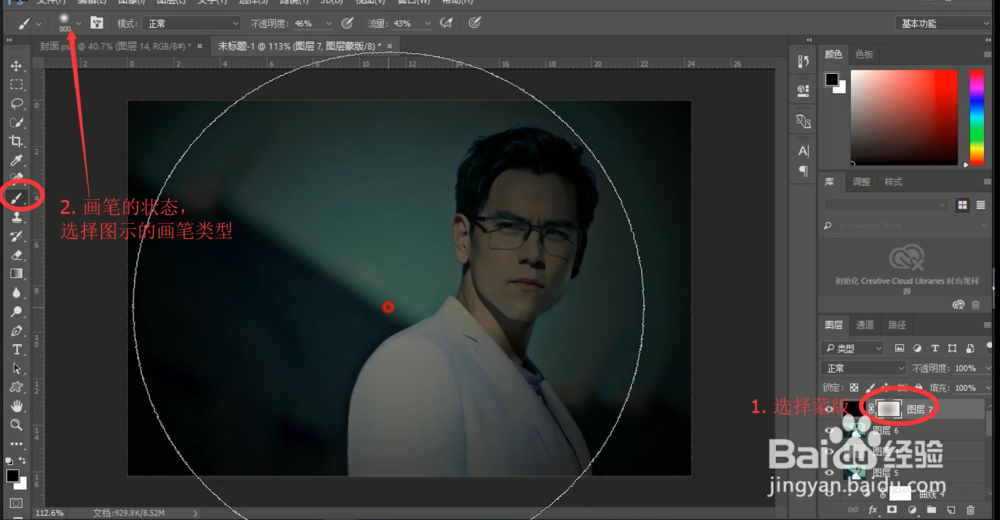Image resolution: width=1000 pixels, height=520 pixels.
Task: Switch to the 封面.psd document tab
Action: tap(115, 46)
